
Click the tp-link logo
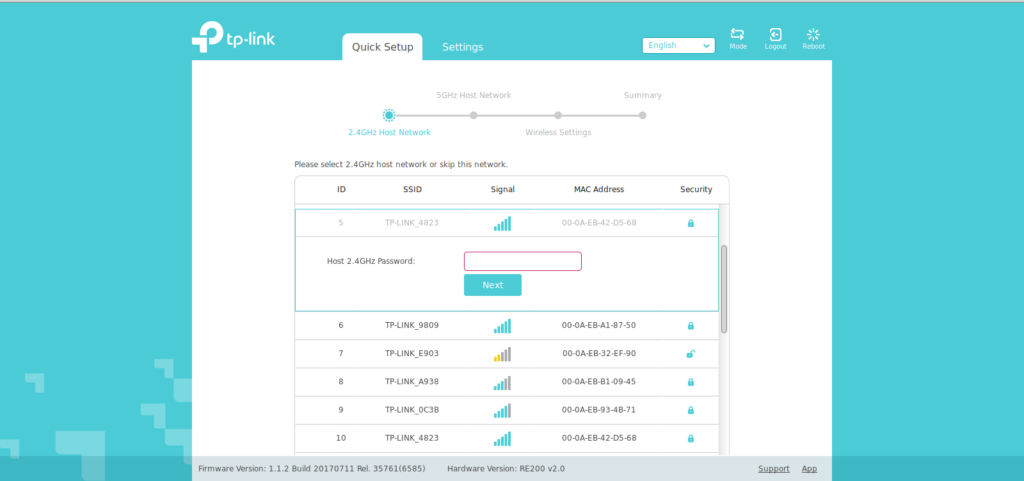click(233, 38)
